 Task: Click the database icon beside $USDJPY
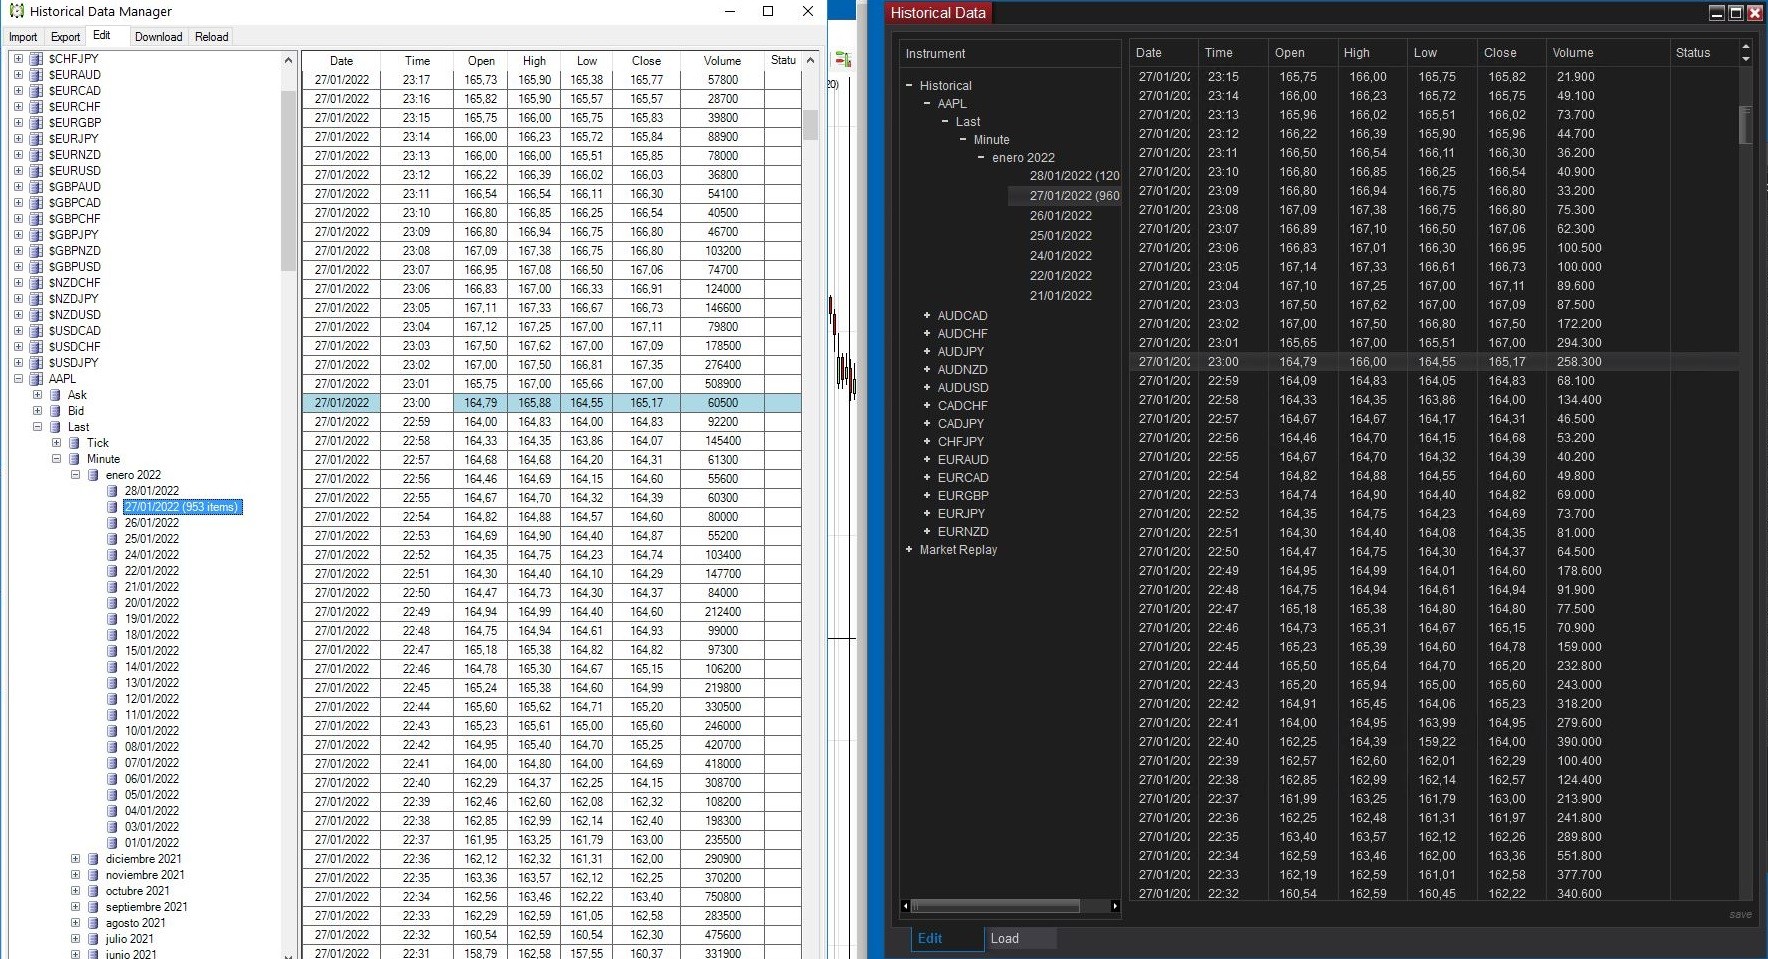click(36, 363)
